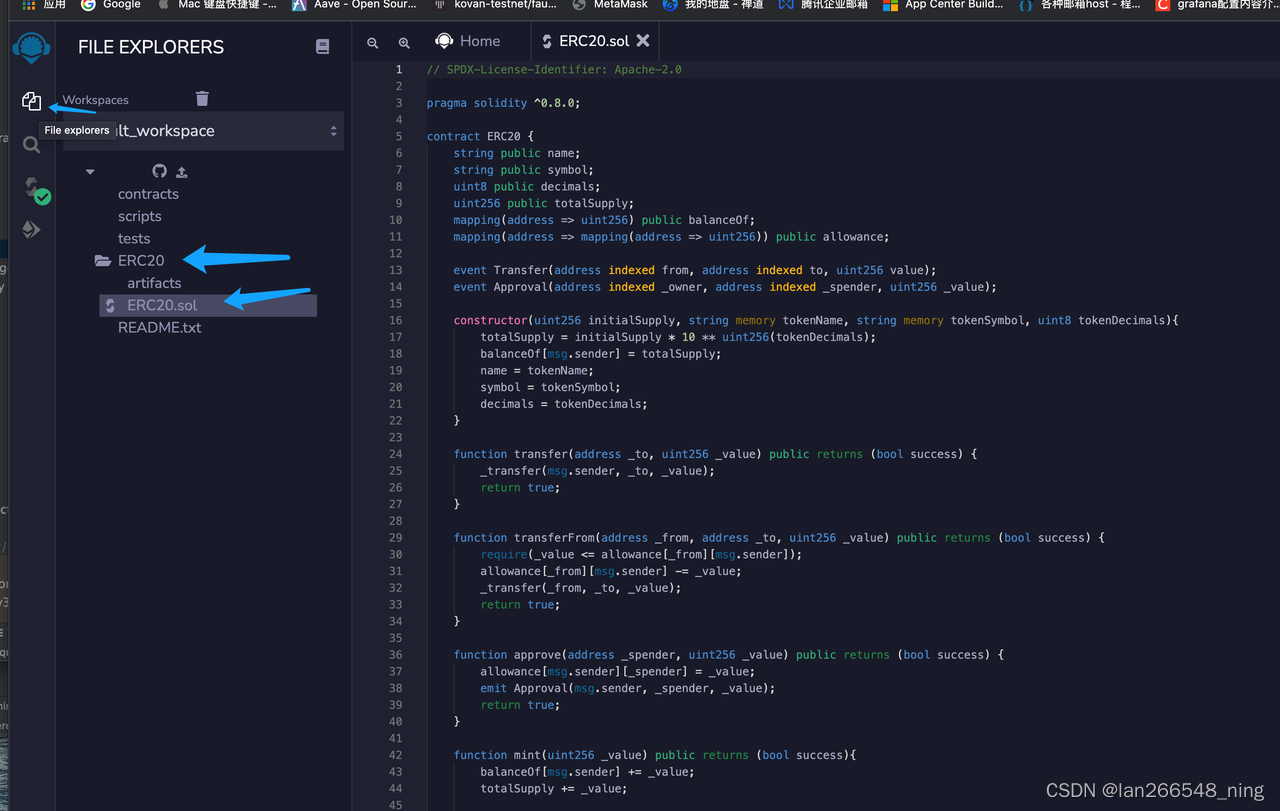The width and height of the screenshot is (1280, 811).
Task: Click 'function transfer(' declaration on line 24
Action: [x=715, y=454]
